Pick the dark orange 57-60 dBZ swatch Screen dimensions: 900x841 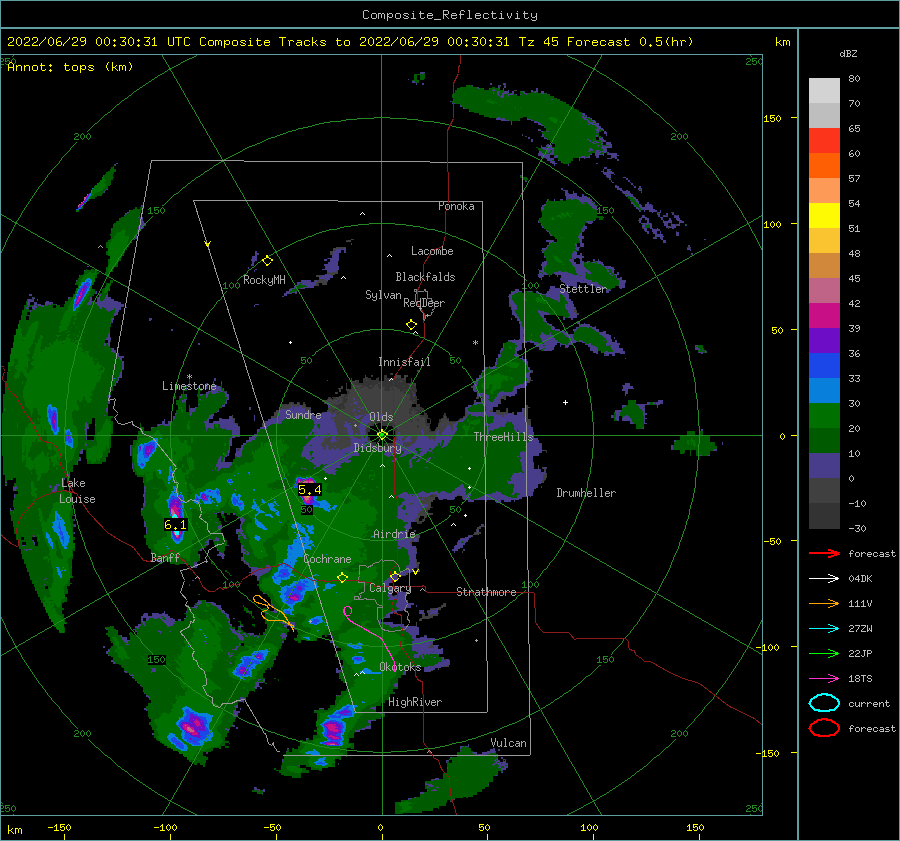tap(824, 166)
